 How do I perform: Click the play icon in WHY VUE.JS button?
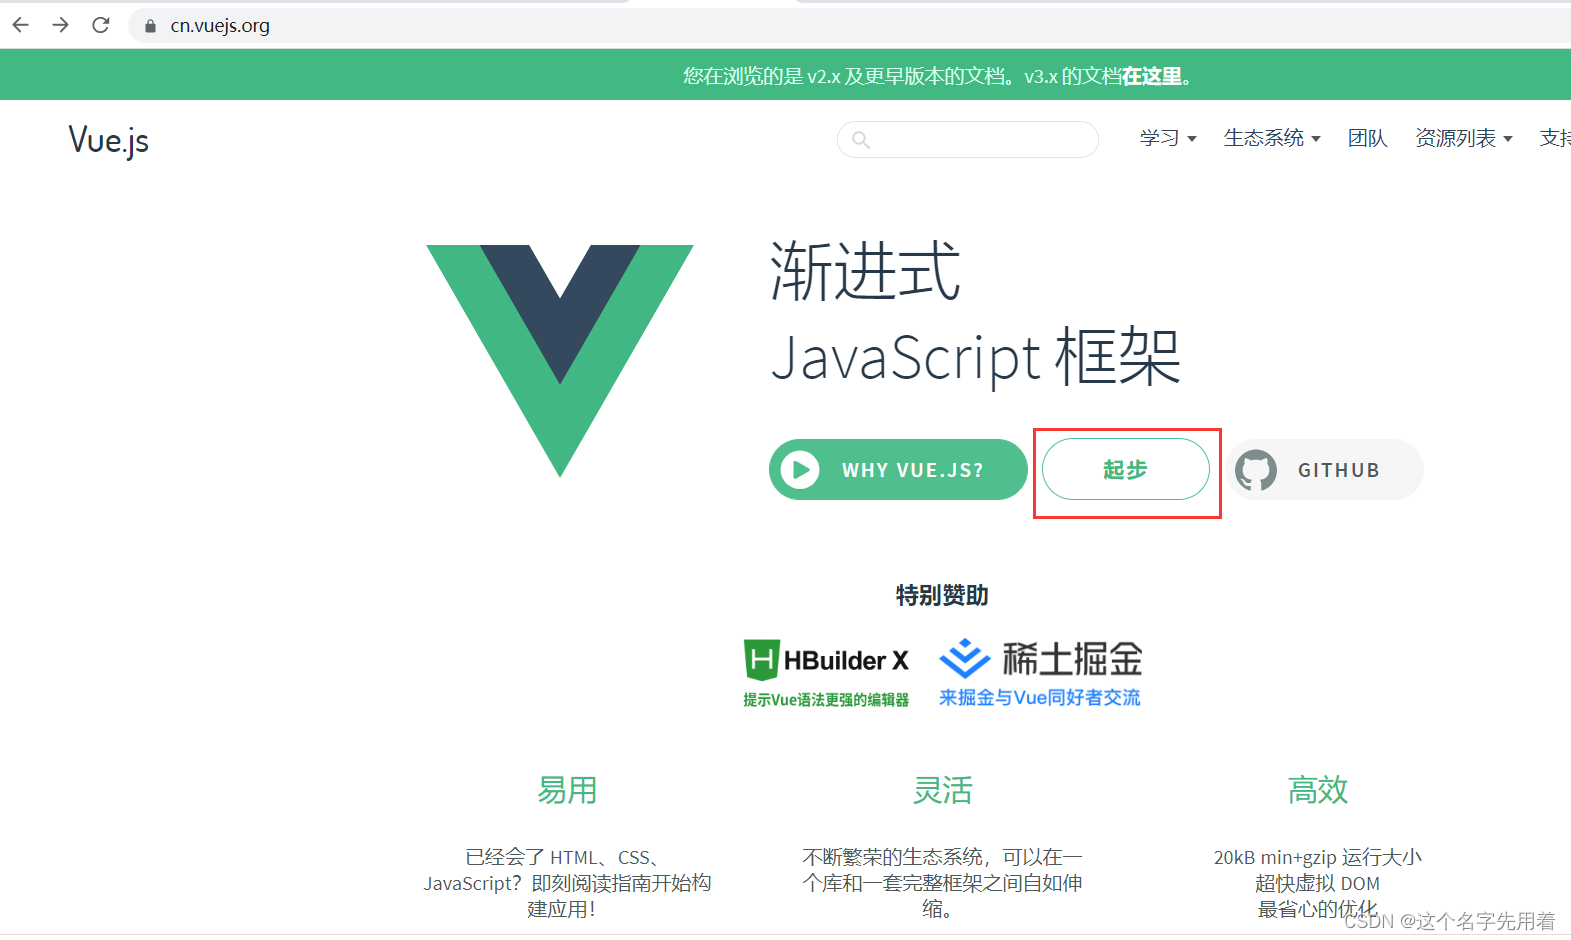800,469
